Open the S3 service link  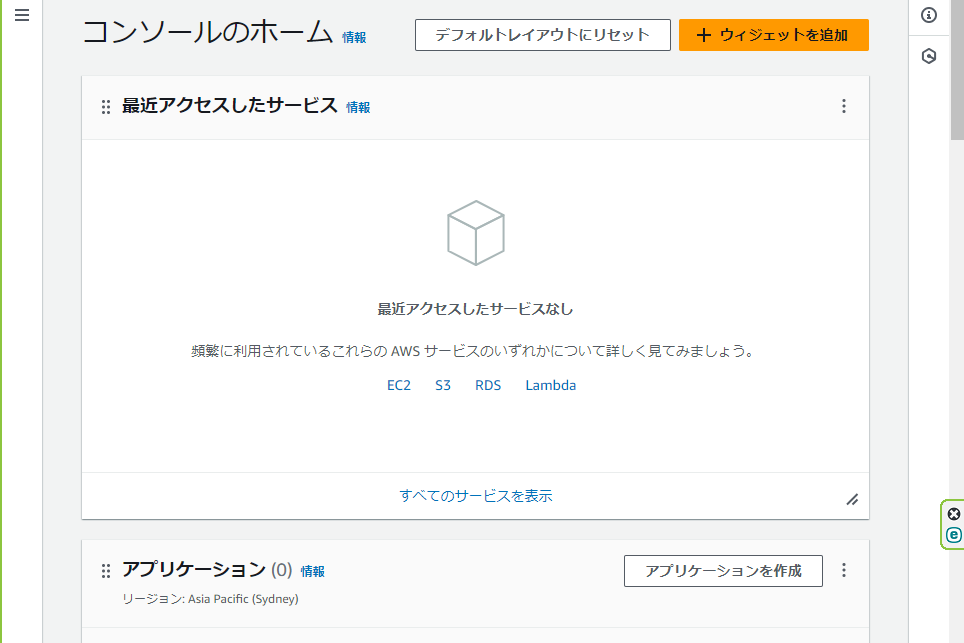(x=443, y=385)
